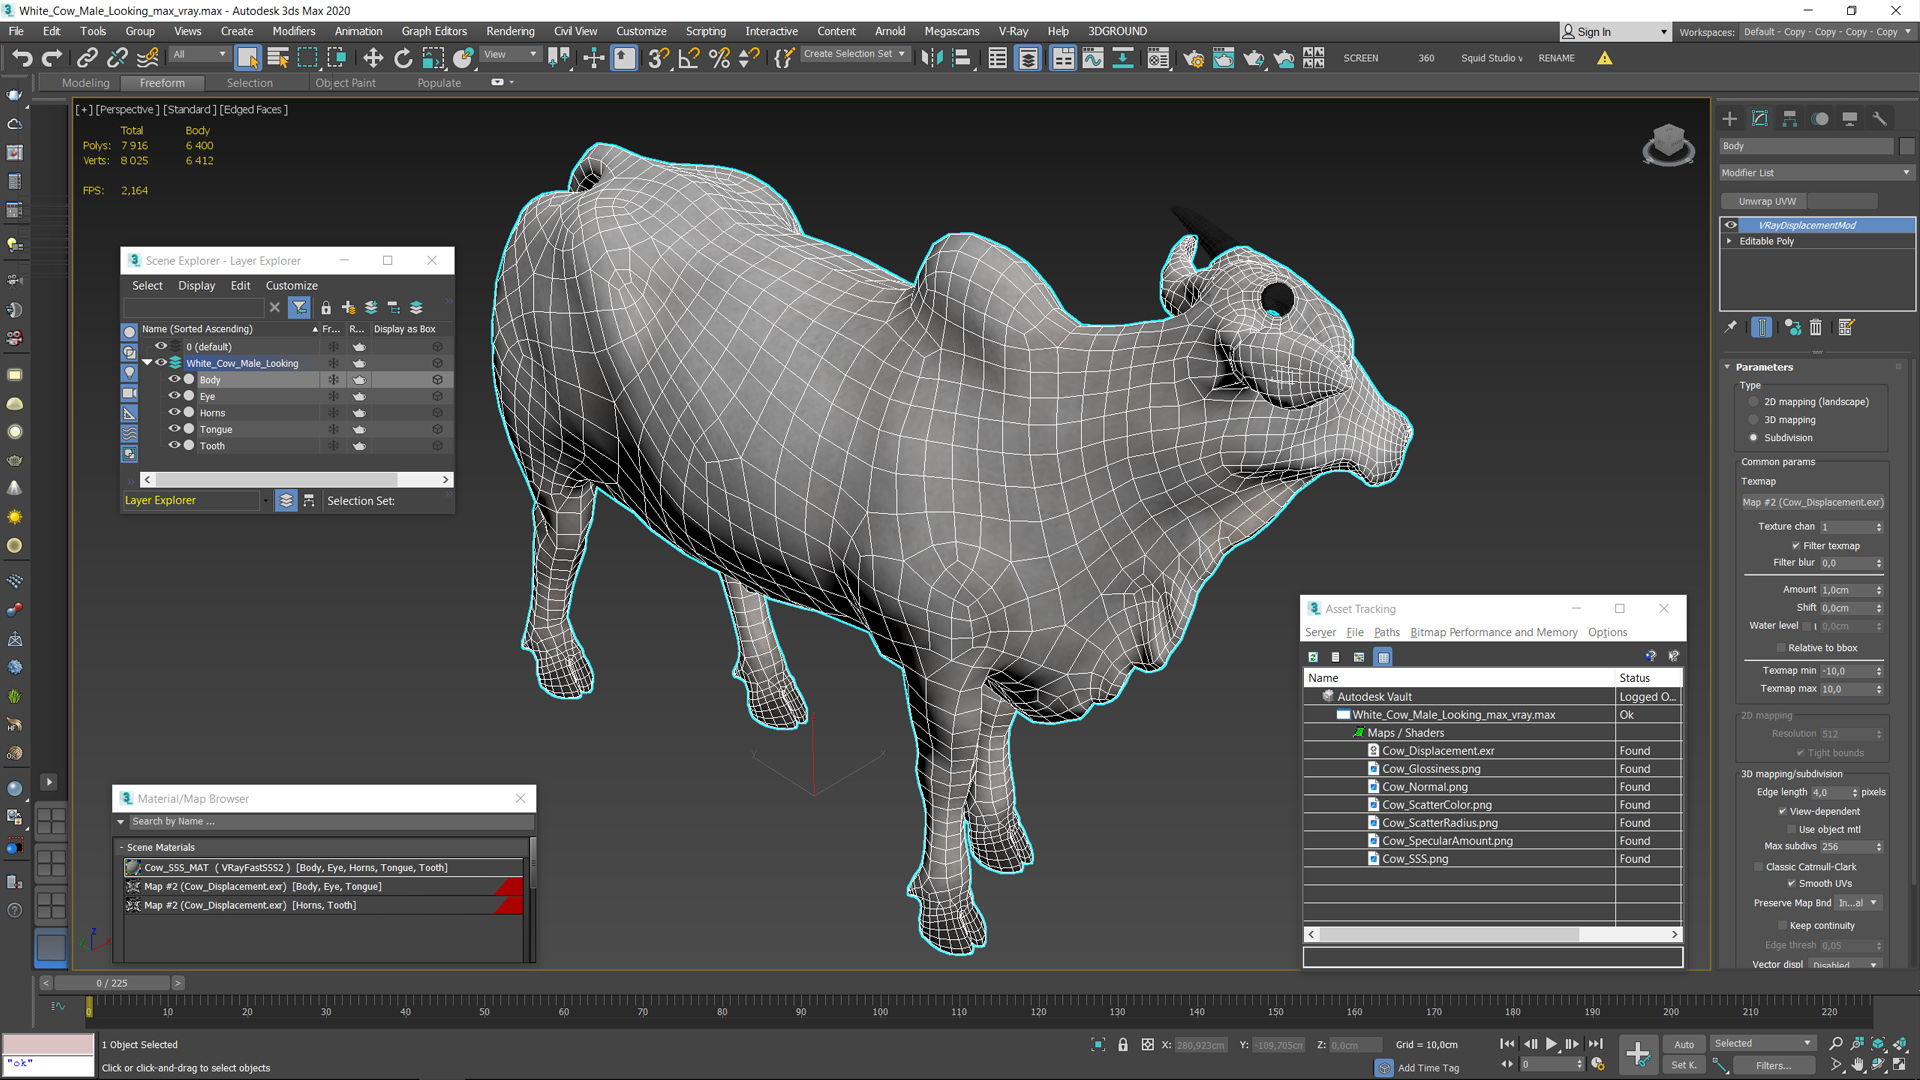Click Refresh icon in Asset Tracking
Viewport: 1920px width, 1080px height.
pos(1313,657)
